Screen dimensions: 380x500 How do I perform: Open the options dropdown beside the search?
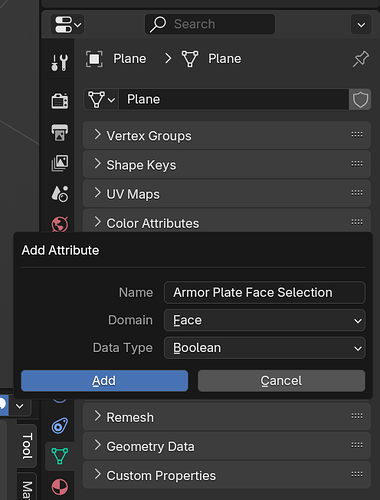(361, 24)
